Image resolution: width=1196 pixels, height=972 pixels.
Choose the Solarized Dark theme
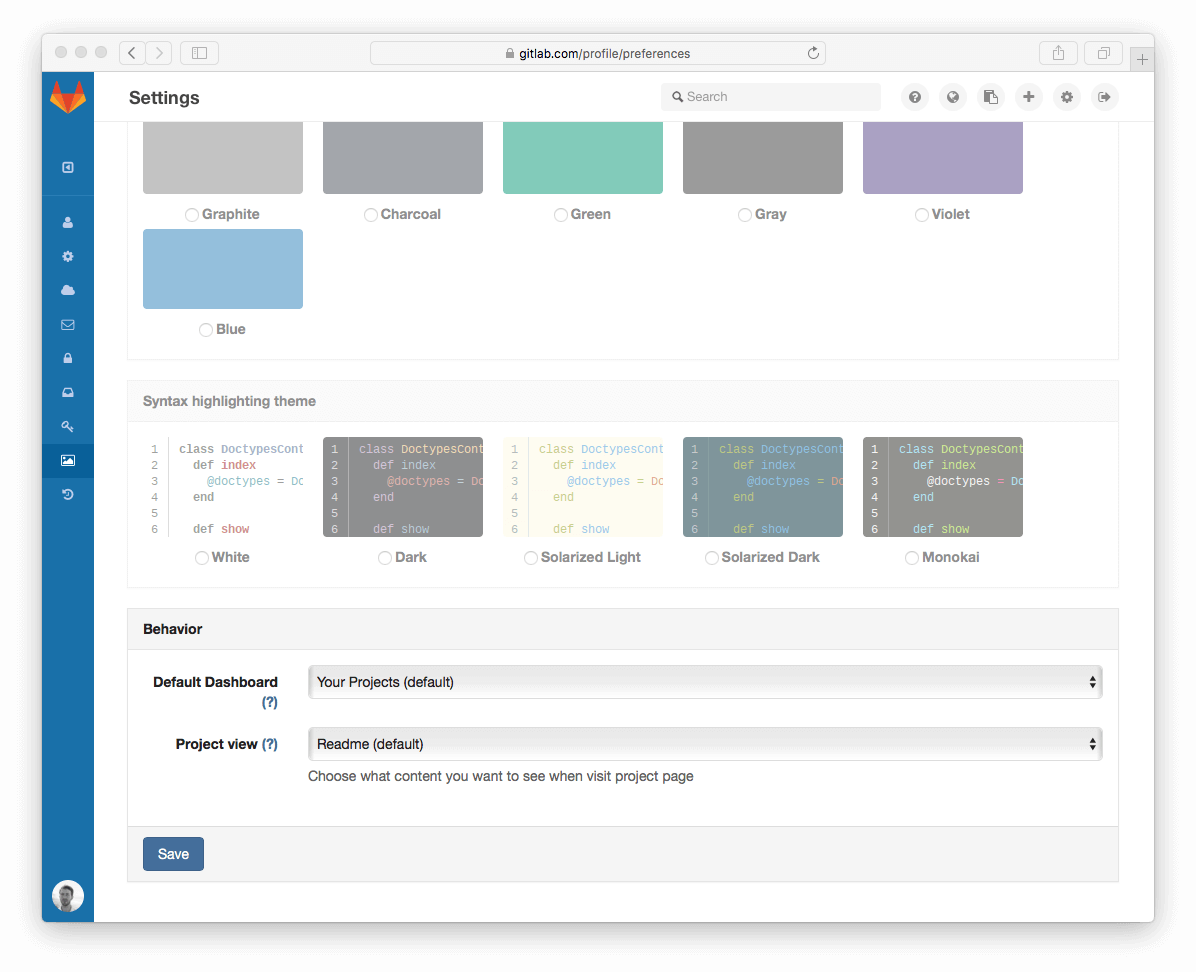tap(711, 557)
